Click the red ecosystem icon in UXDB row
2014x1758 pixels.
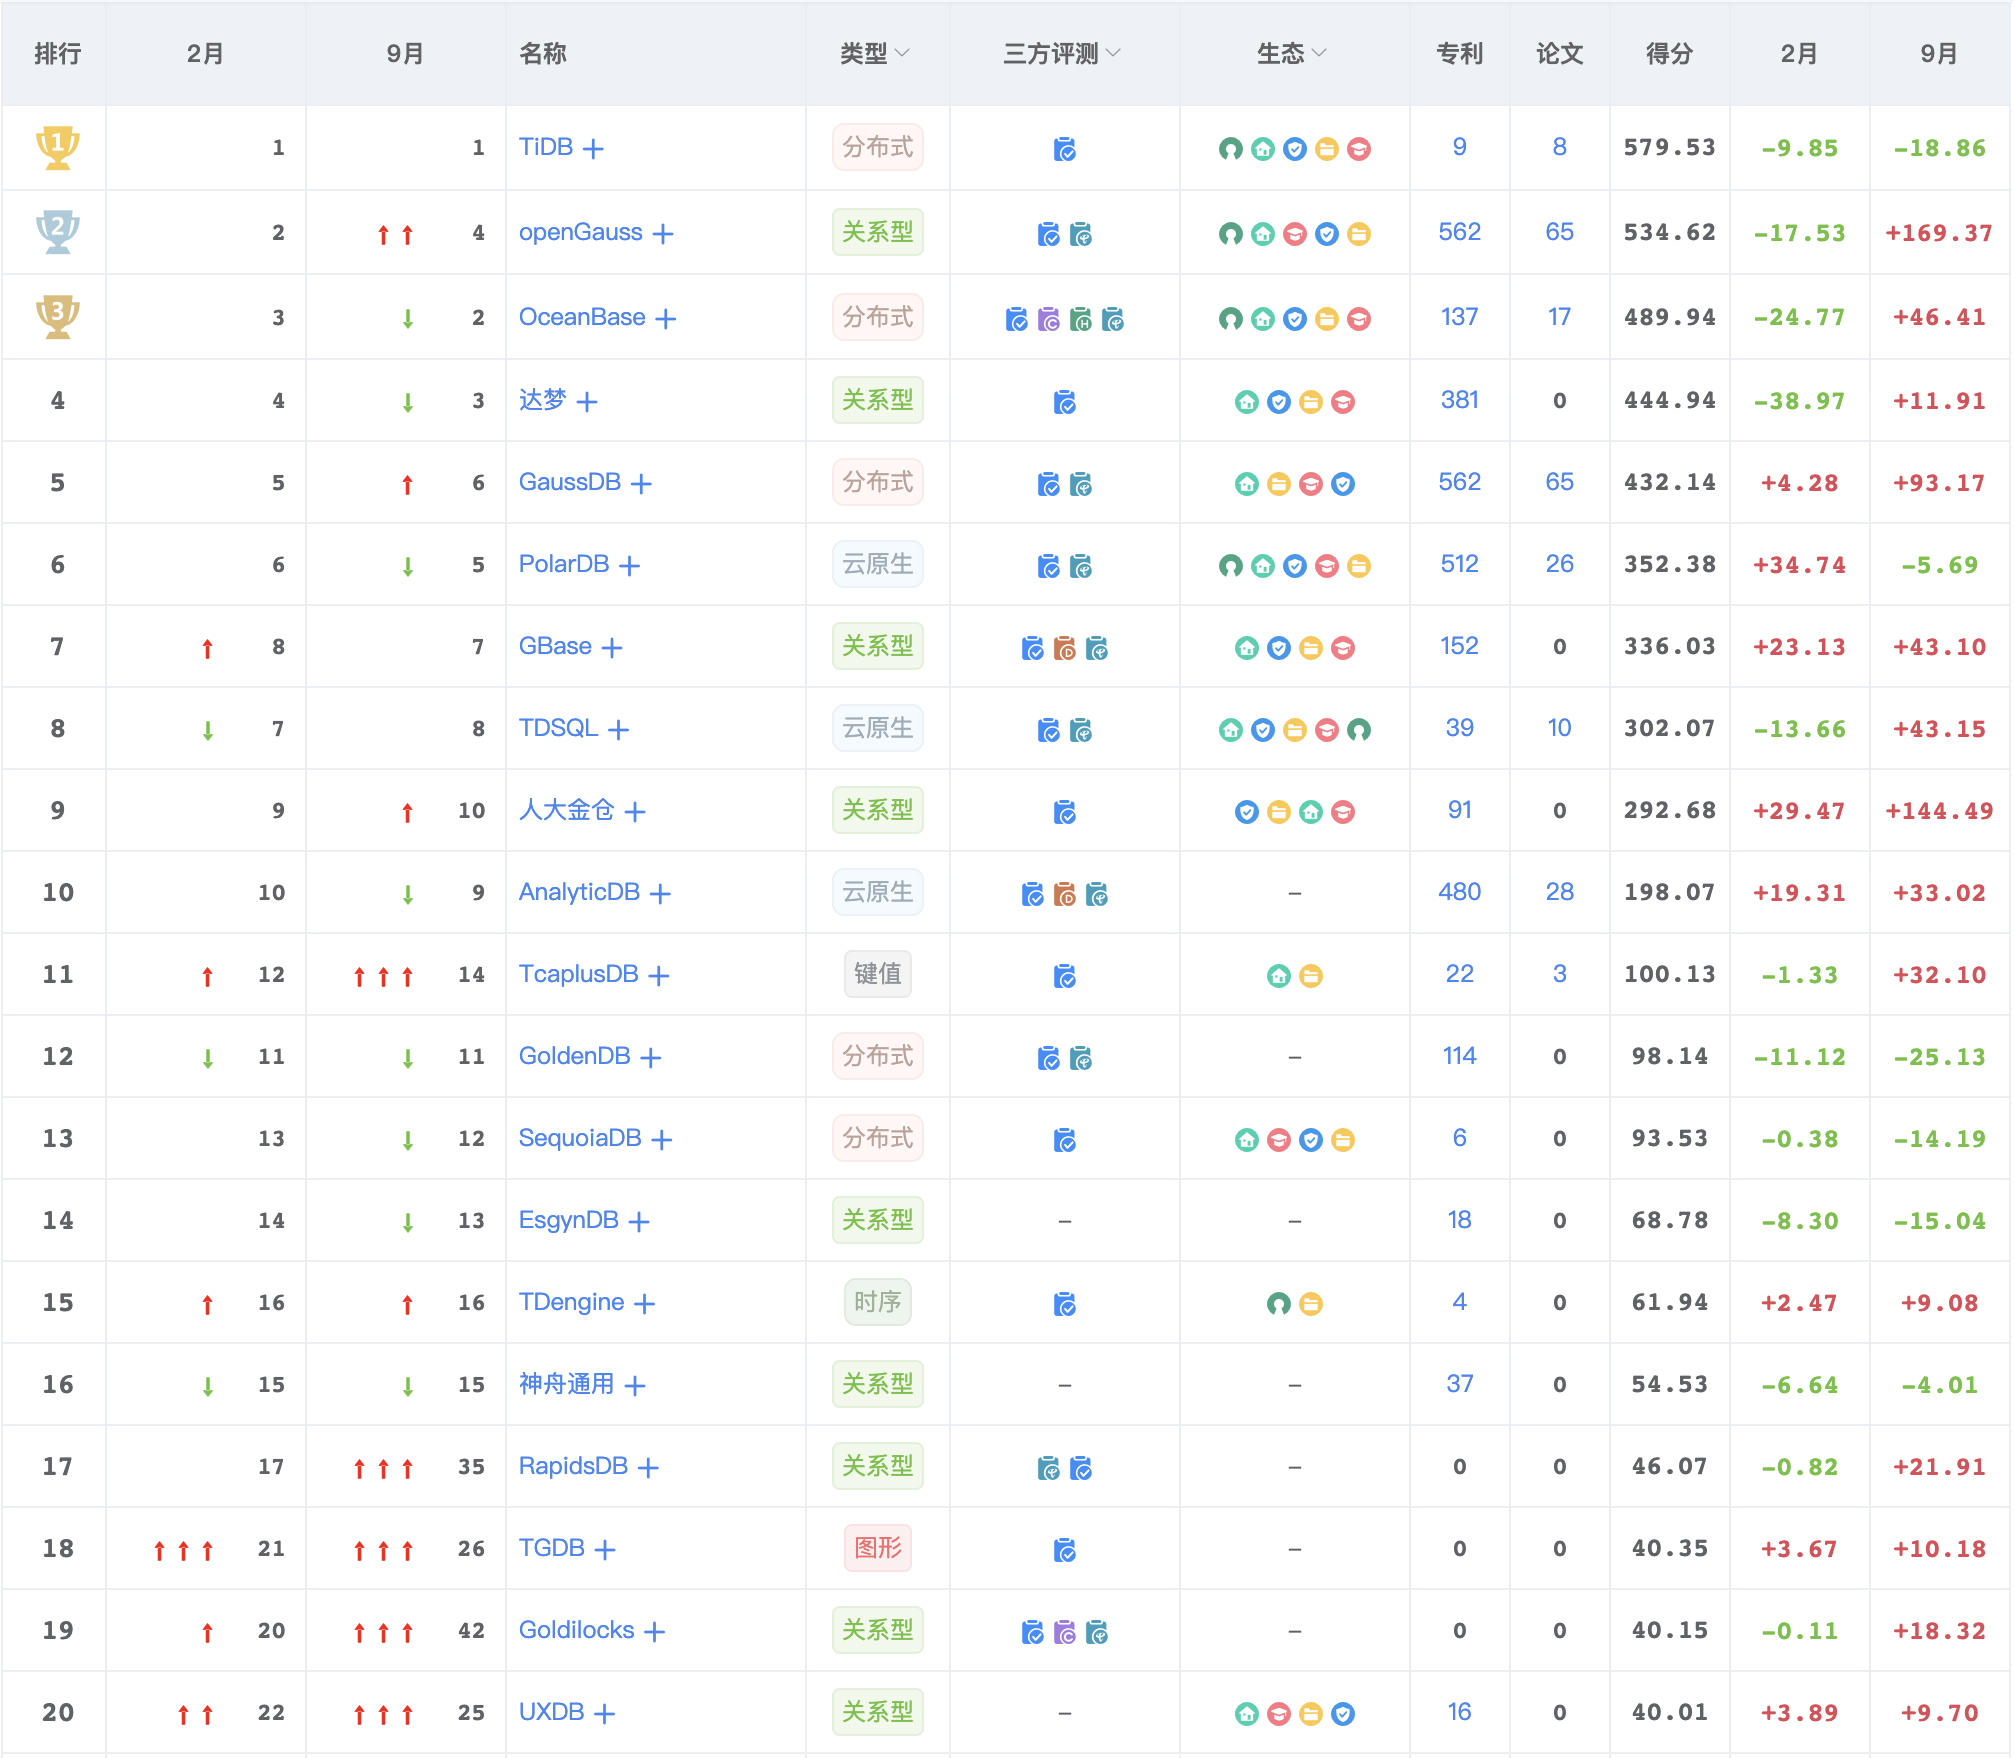point(1279,1714)
